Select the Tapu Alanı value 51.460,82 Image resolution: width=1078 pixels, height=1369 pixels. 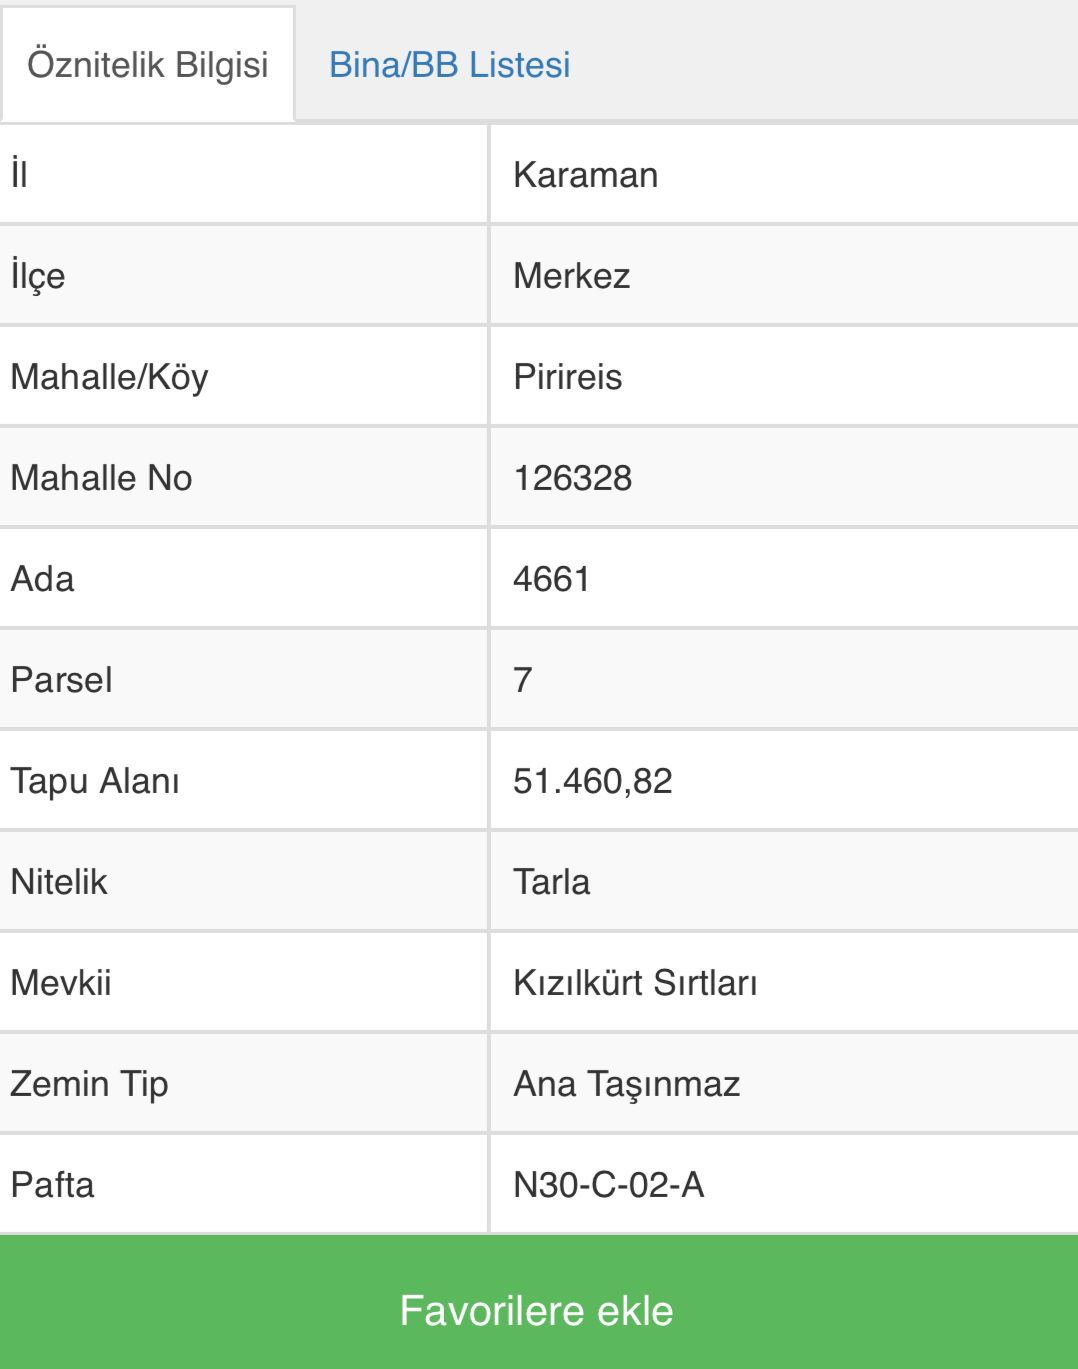coord(592,781)
